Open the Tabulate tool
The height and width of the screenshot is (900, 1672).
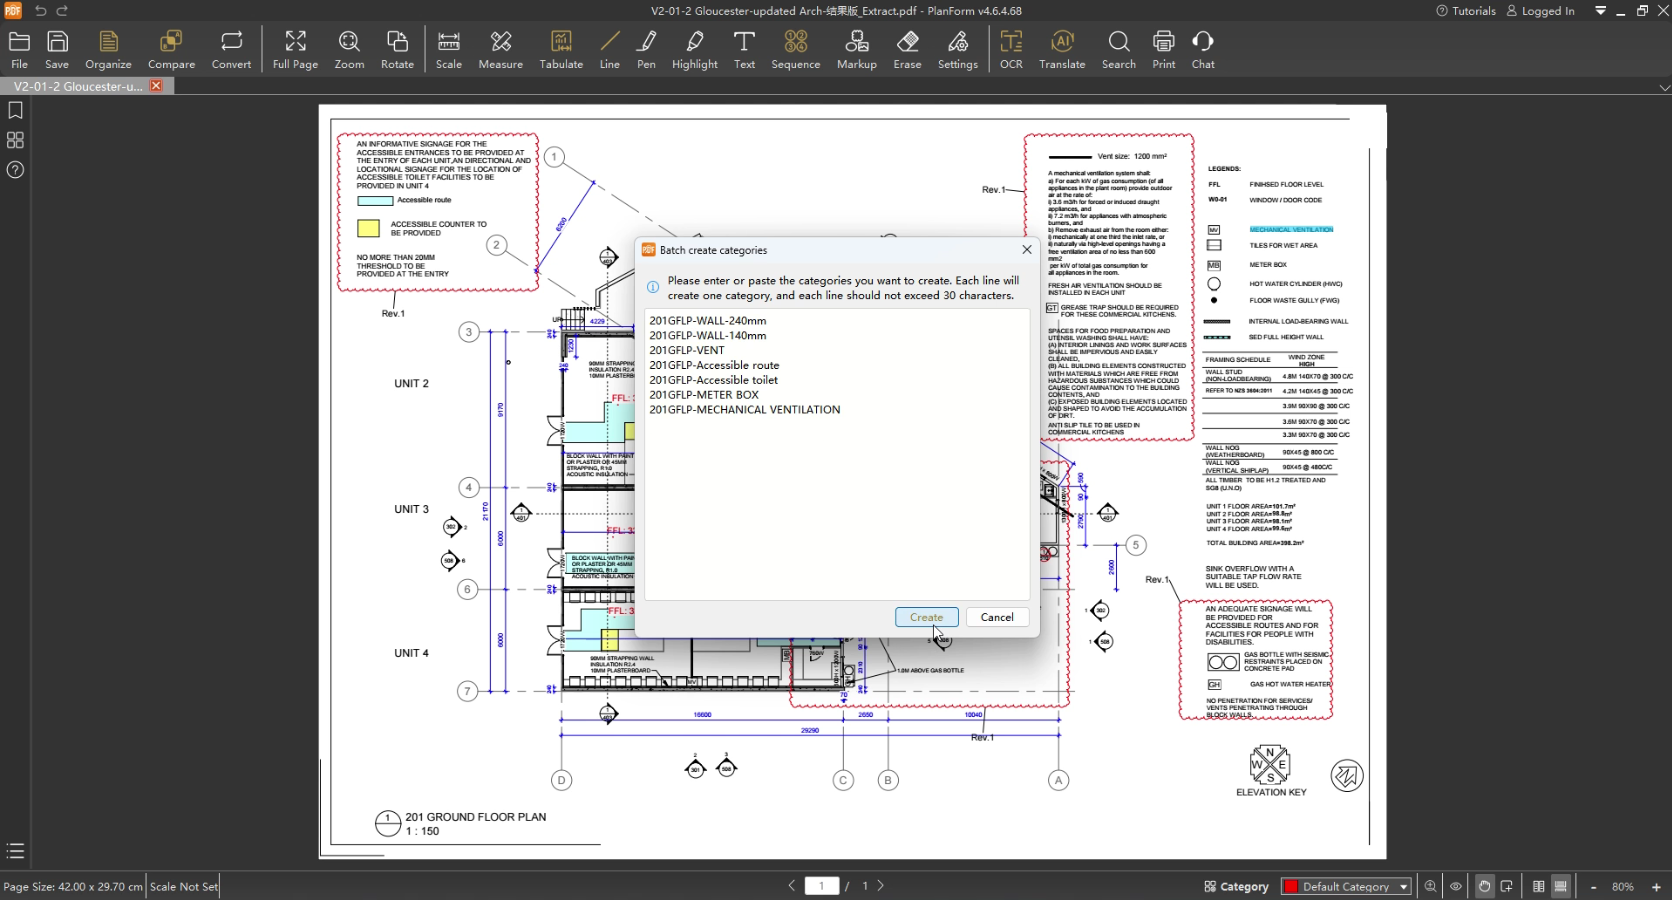click(x=561, y=50)
